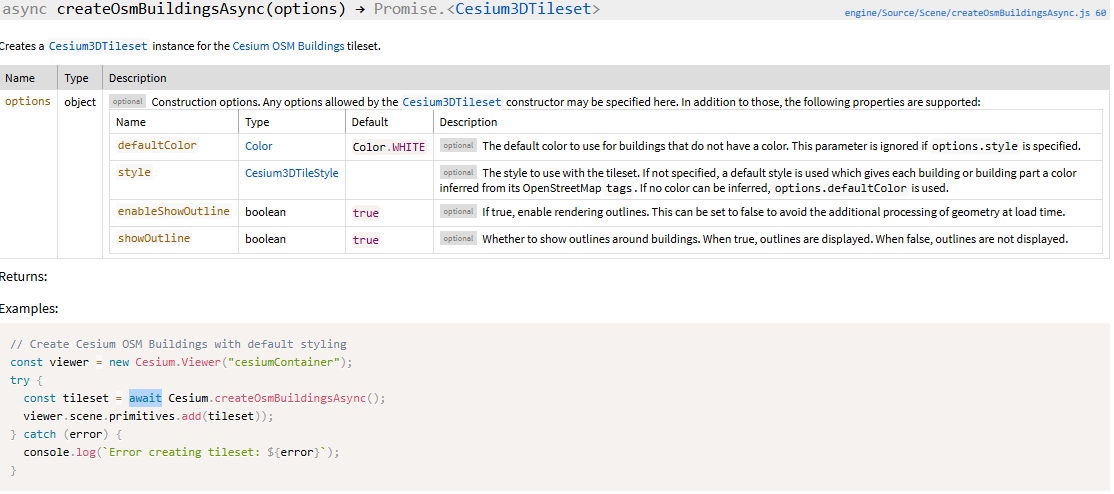Screen dimensions: 1114x494
Task: Click the style property name
Action: [134, 173]
